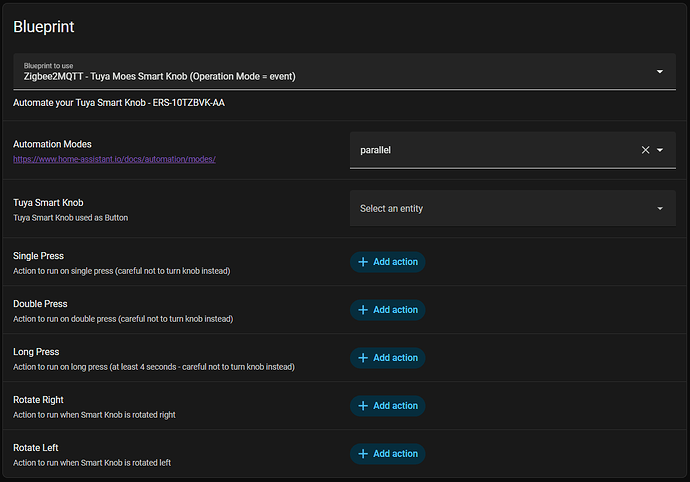Add an action for Rotate Left
The image size is (690, 482).
click(388, 454)
